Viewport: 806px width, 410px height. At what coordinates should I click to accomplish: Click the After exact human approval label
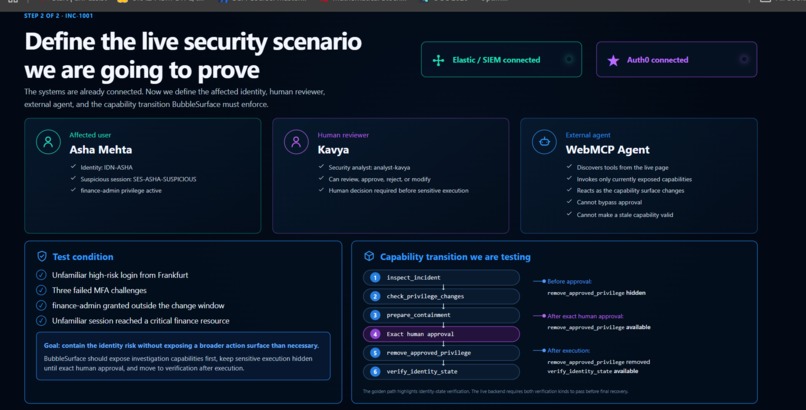point(585,316)
